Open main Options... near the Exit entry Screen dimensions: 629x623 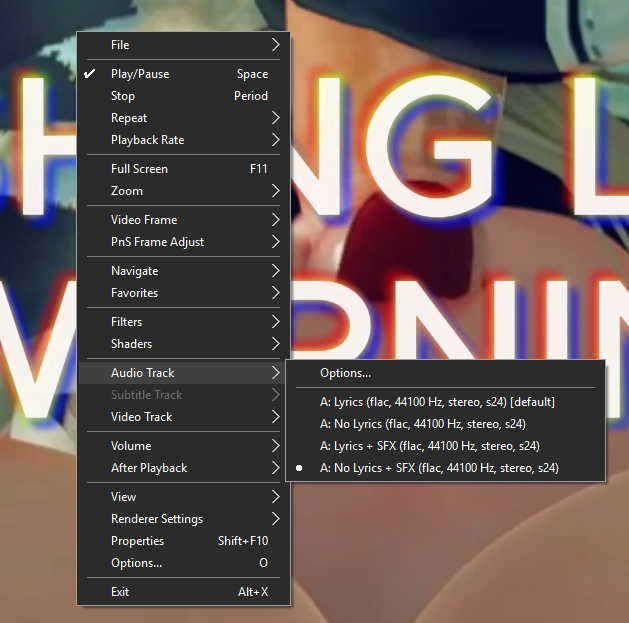tap(183, 563)
